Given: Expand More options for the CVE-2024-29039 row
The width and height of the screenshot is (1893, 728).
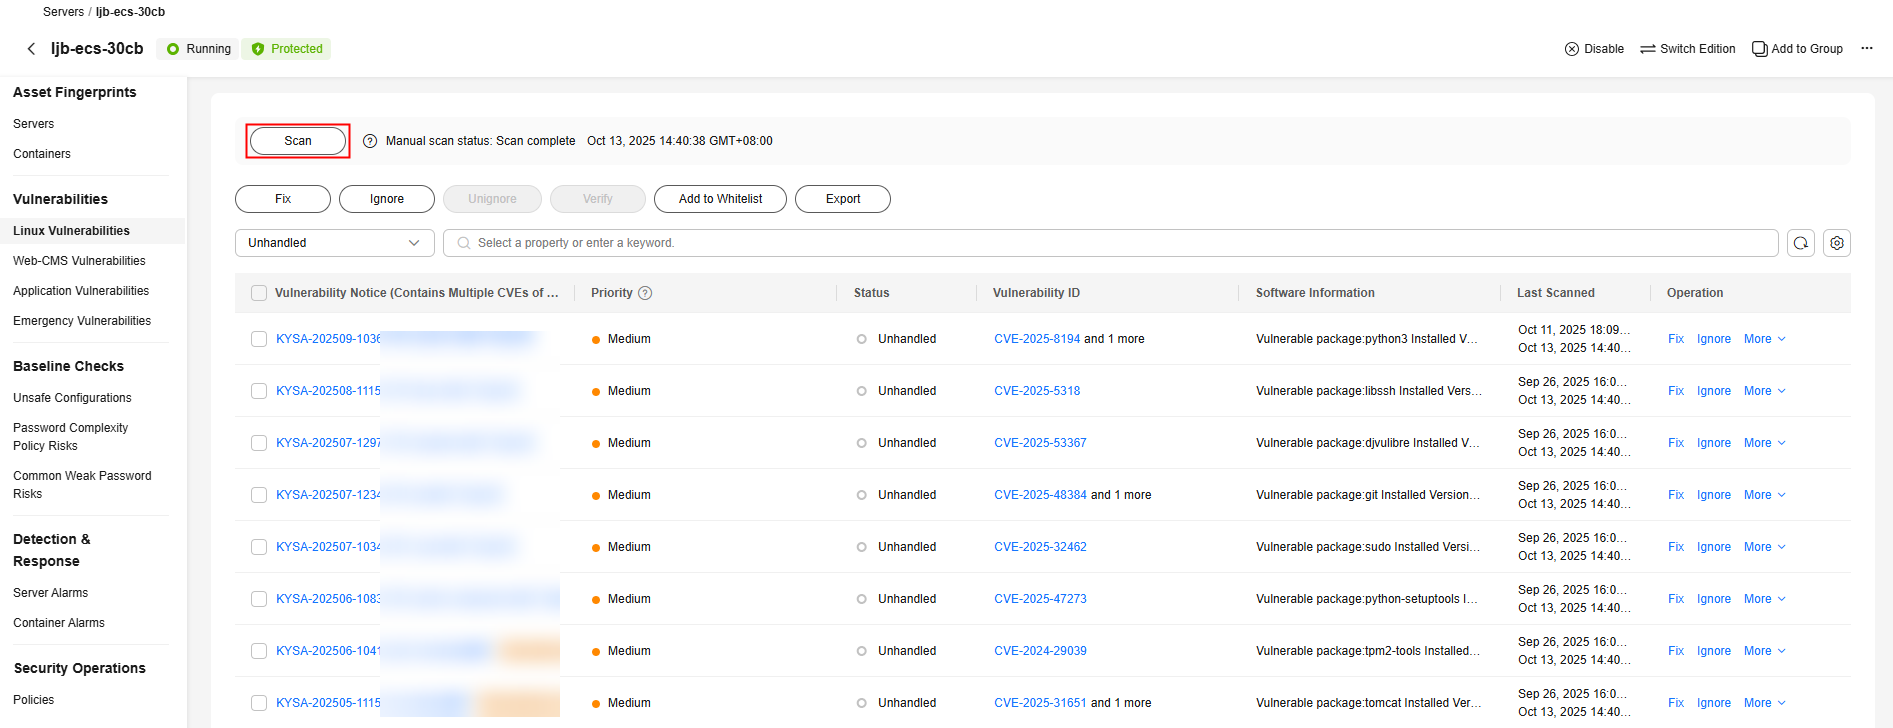Looking at the screenshot, I should pyautogui.click(x=1764, y=651).
